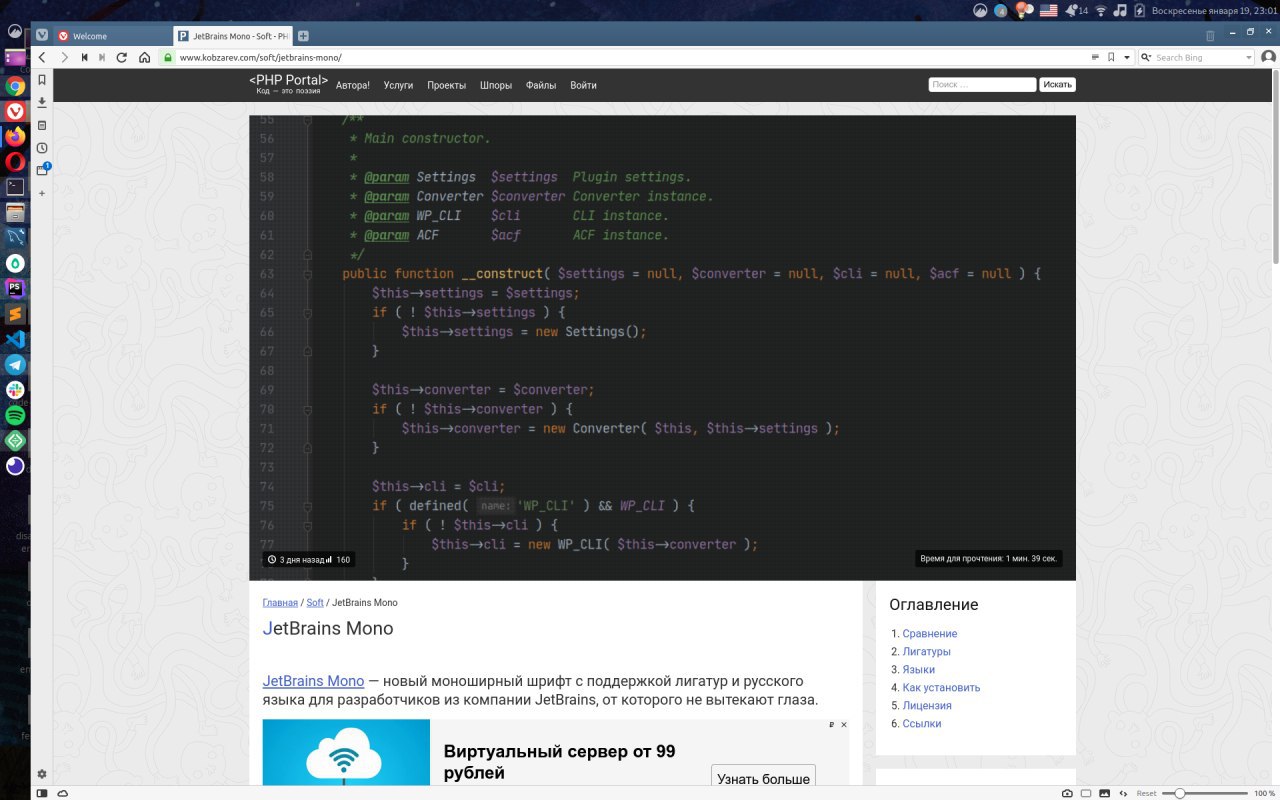Select the JetBrains Mono tab

[x=233, y=36]
